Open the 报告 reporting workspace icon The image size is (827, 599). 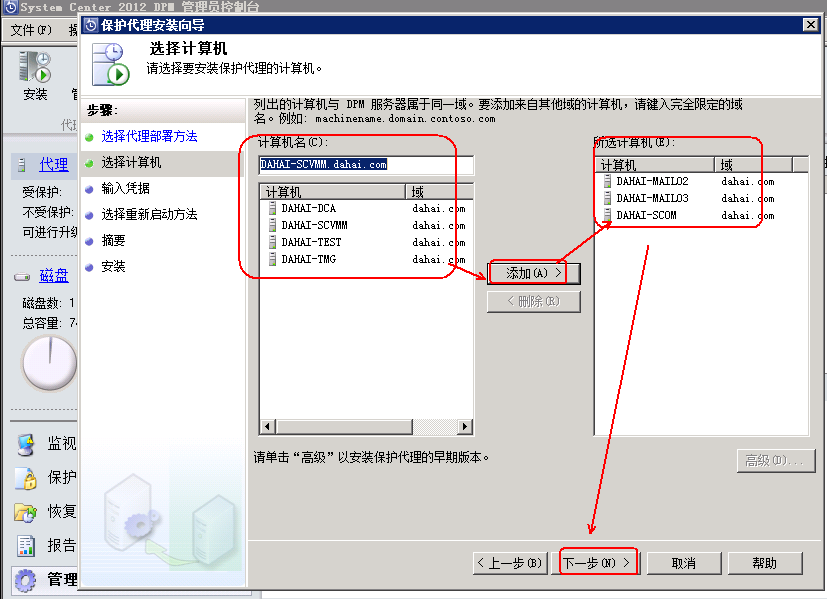pos(25,546)
